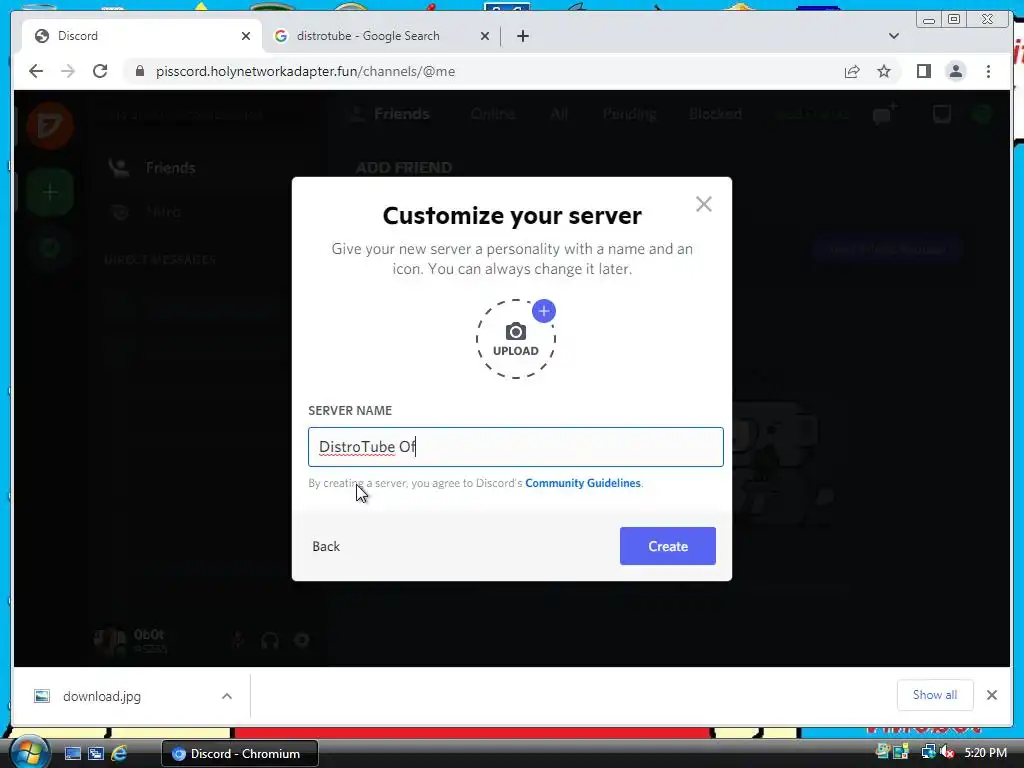Click the network icon in system tray
Viewport: 1024px width, 768px height.
coord(927,753)
